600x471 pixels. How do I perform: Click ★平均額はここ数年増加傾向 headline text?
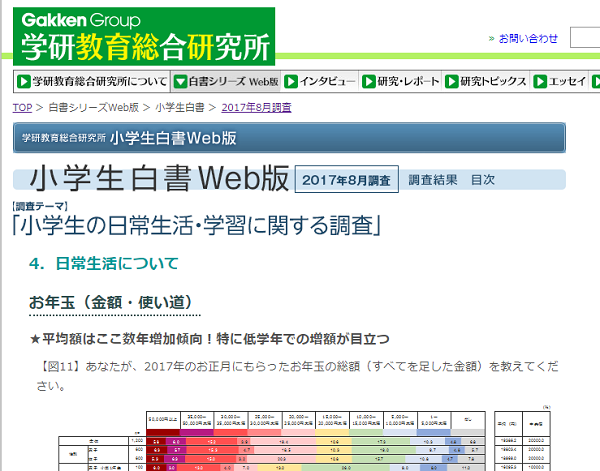click(210, 339)
